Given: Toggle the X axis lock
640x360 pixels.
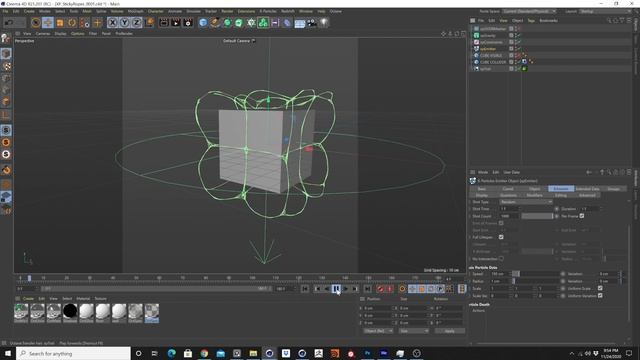Looking at the screenshot, I should (x=113, y=23).
